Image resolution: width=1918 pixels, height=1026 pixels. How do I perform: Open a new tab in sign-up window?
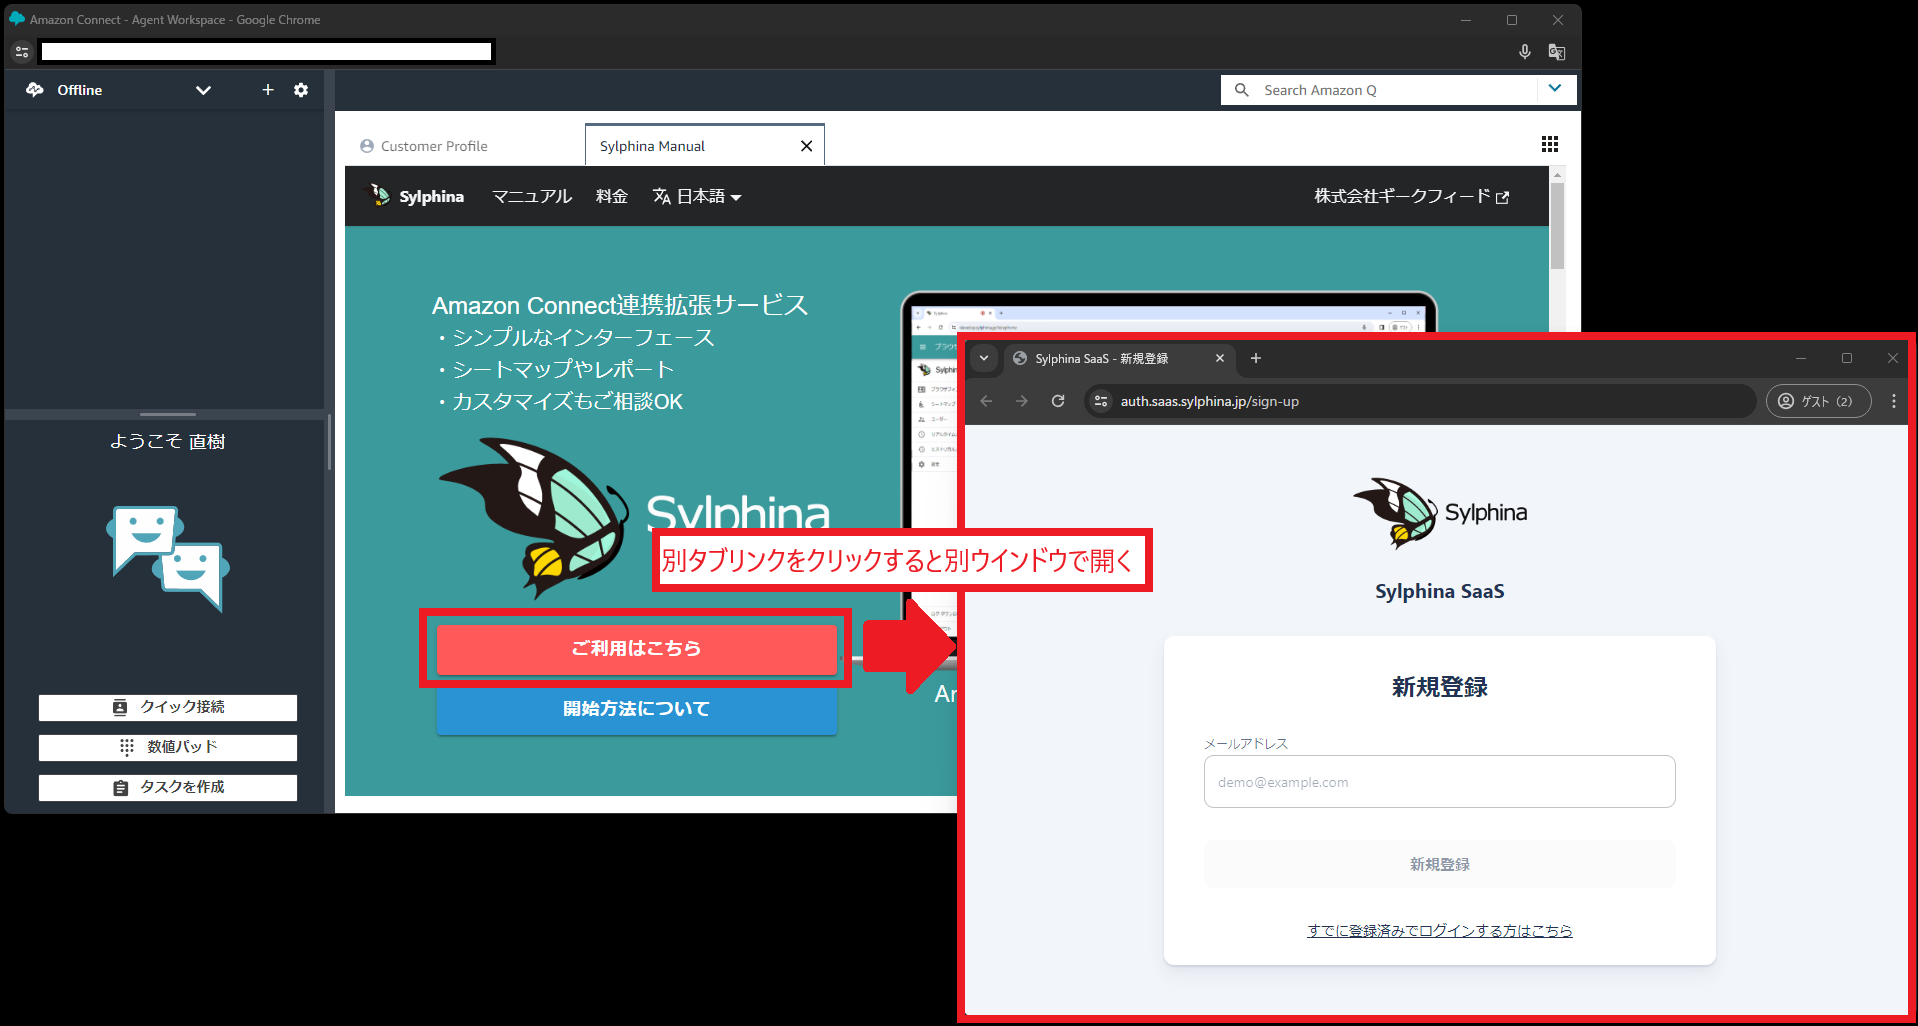tap(1256, 358)
